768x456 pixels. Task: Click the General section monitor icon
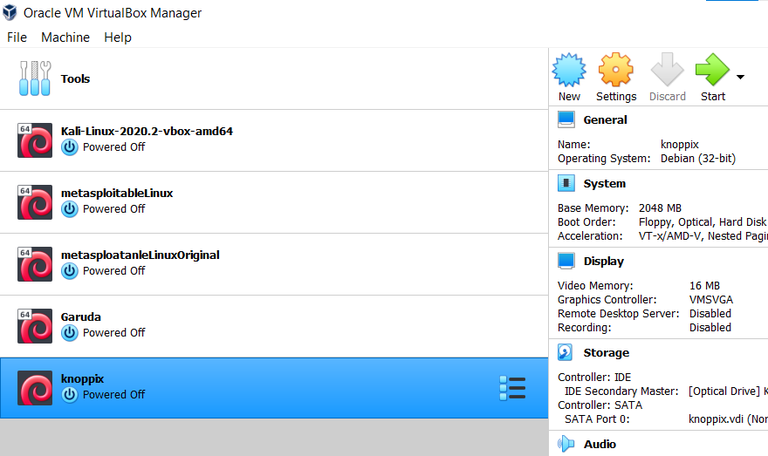click(566, 120)
